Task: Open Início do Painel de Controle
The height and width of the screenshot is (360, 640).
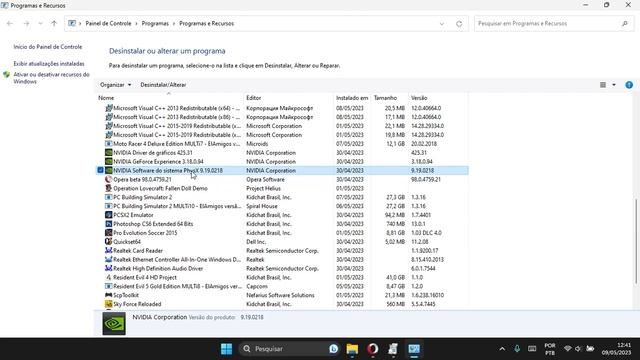Action: [48, 47]
